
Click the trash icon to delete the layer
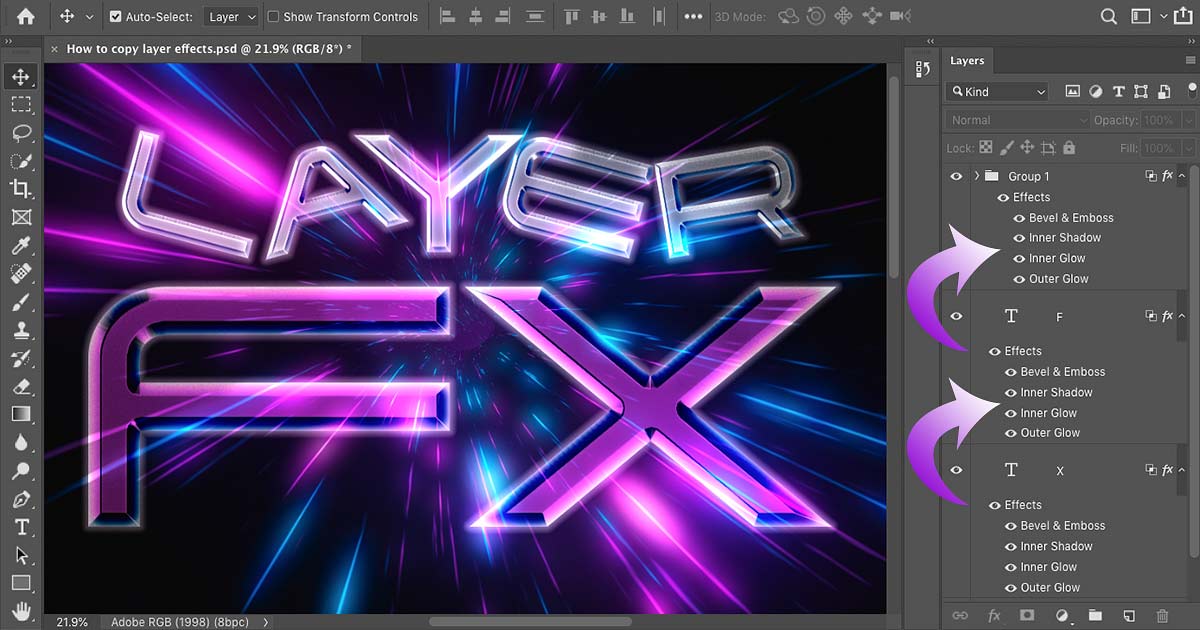pyautogui.click(x=1161, y=617)
